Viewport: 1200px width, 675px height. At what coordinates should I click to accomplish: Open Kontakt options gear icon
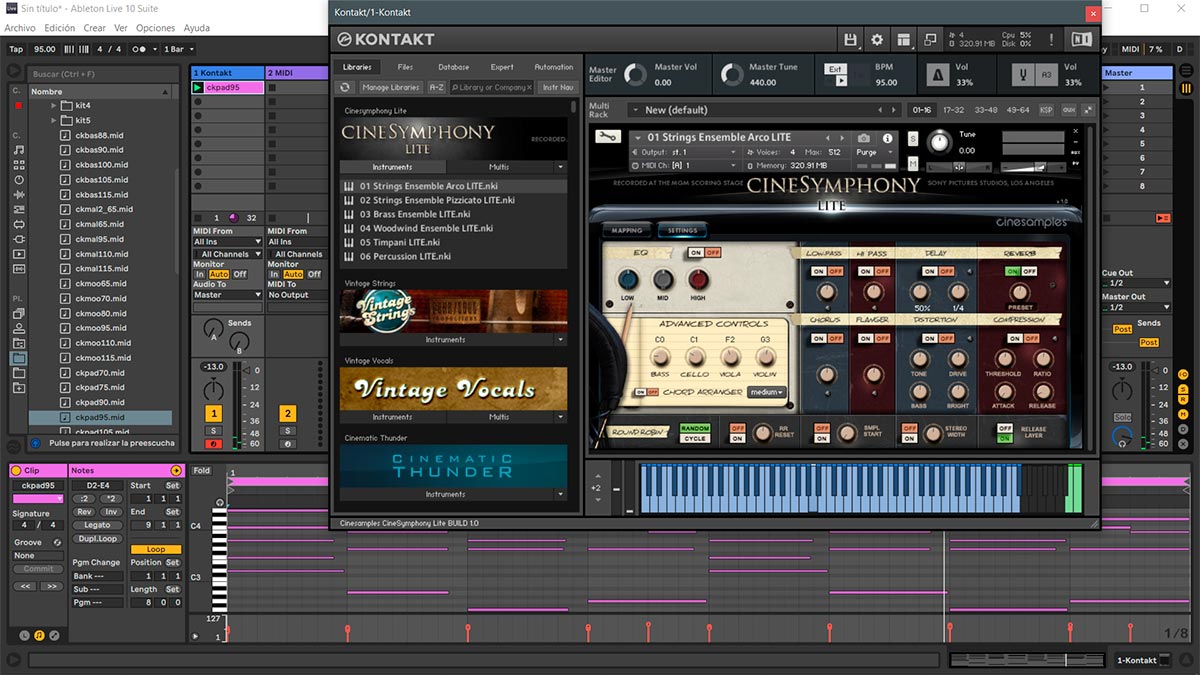pyautogui.click(x=877, y=40)
